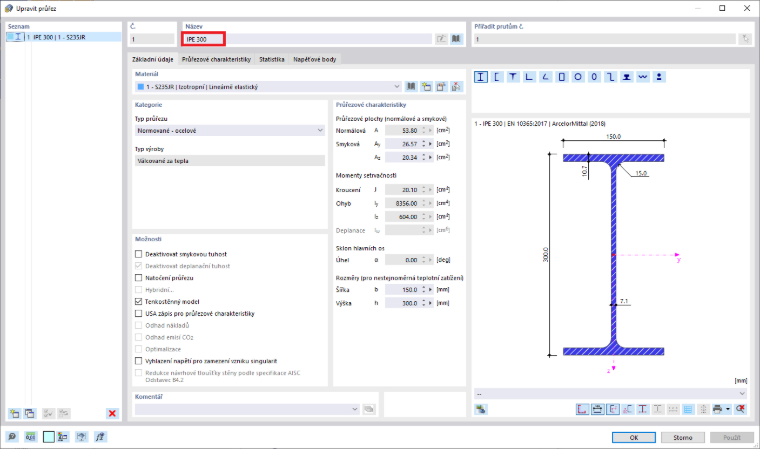Delete section with red X icon
The width and height of the screenshot is (760, 449).
pyautogui.click(x=112, y=413)
